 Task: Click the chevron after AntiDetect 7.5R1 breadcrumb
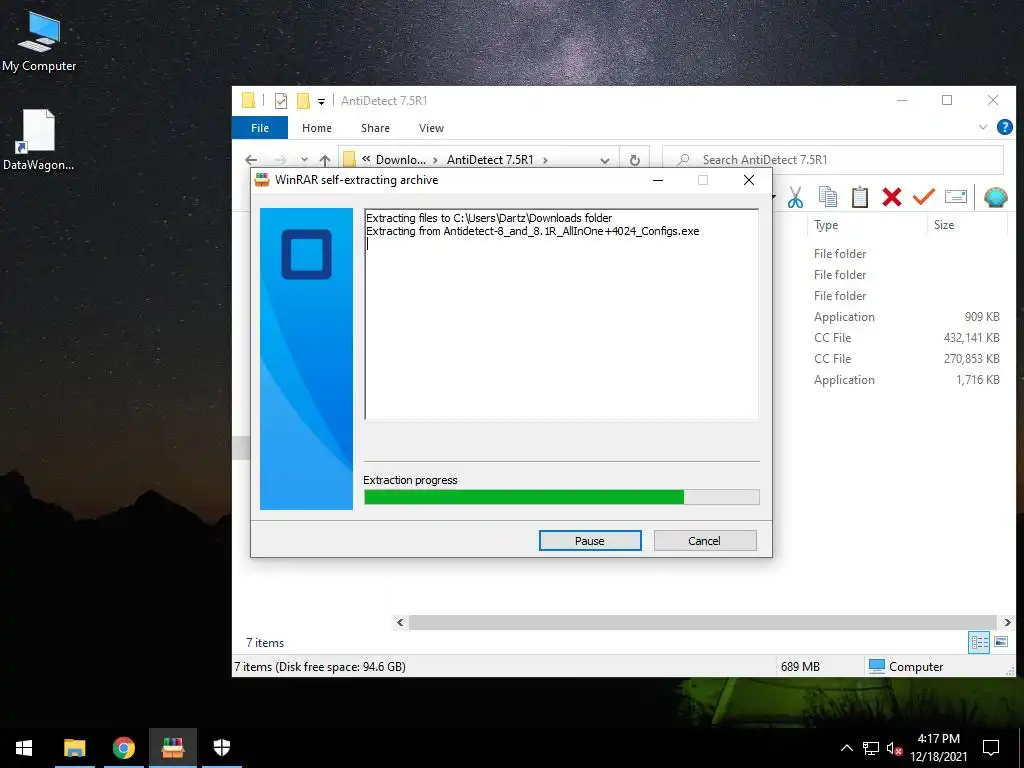545,160
